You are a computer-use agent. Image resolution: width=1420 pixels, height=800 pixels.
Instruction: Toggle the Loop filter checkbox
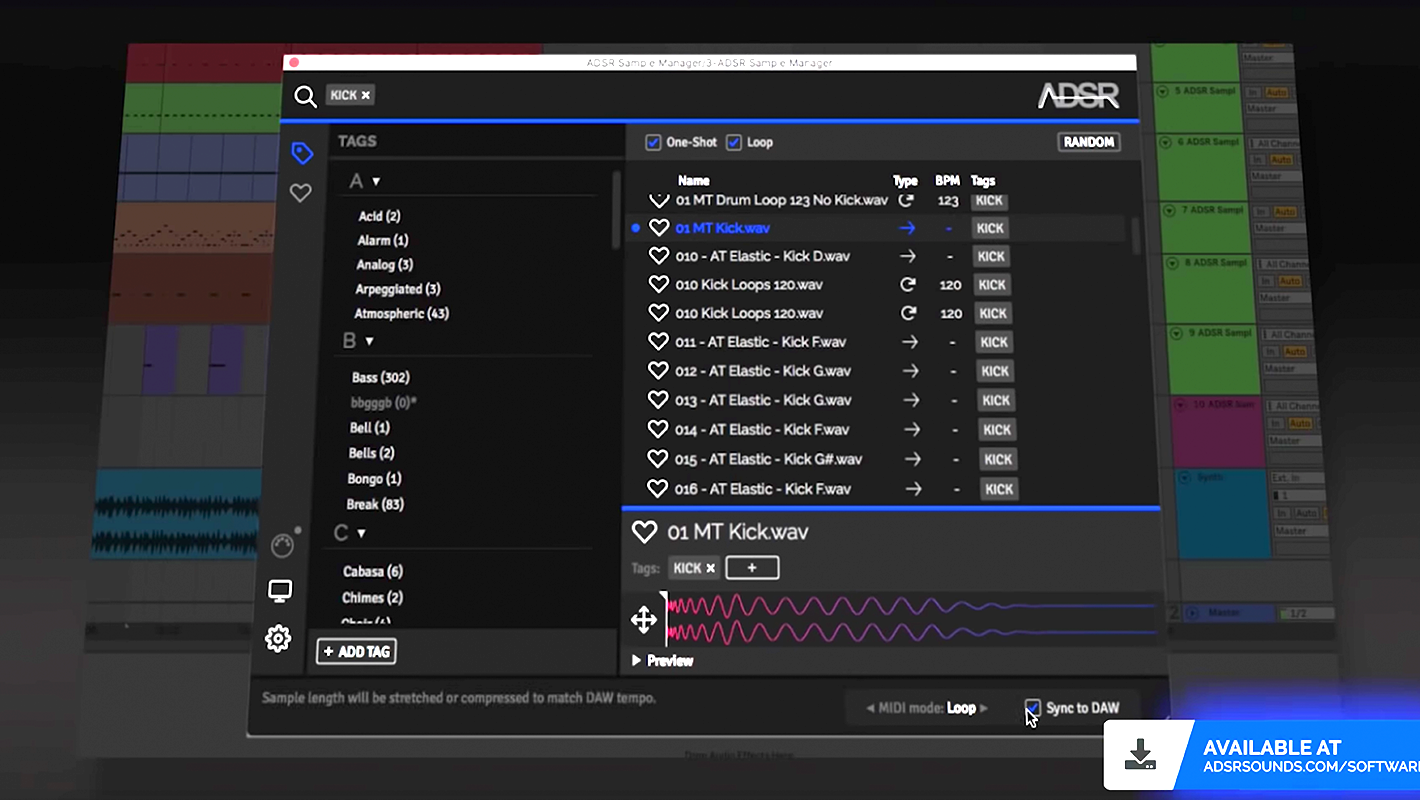point(734,142)
